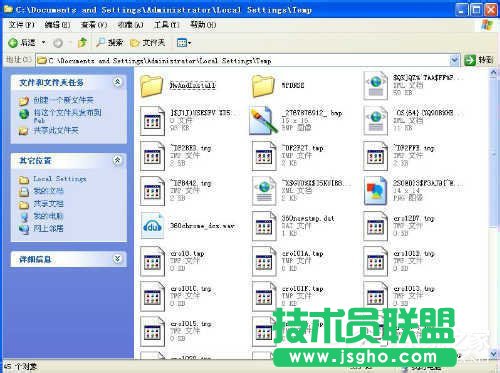
Task: Go up one folder level
Action: tap(82, 42)
